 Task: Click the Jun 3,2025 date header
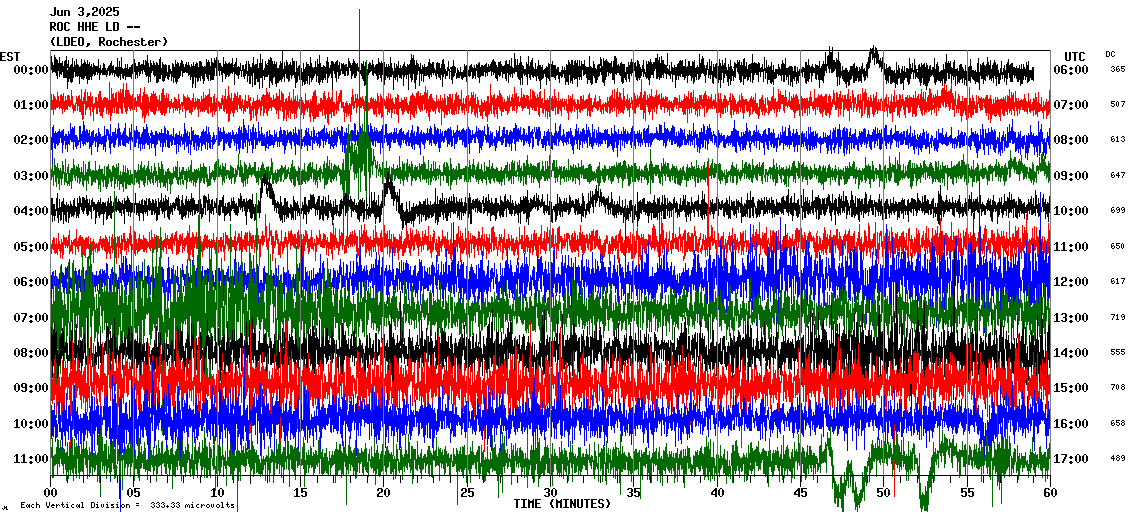88,12
